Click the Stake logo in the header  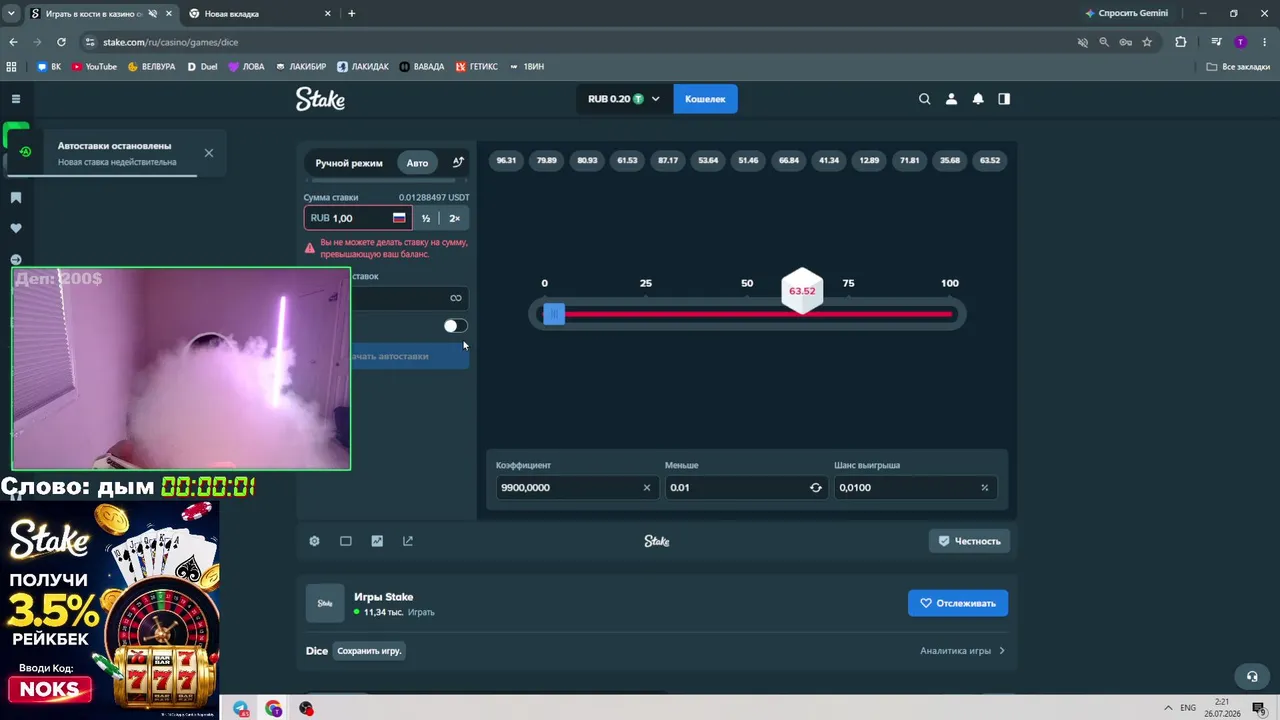coord(320,99)
